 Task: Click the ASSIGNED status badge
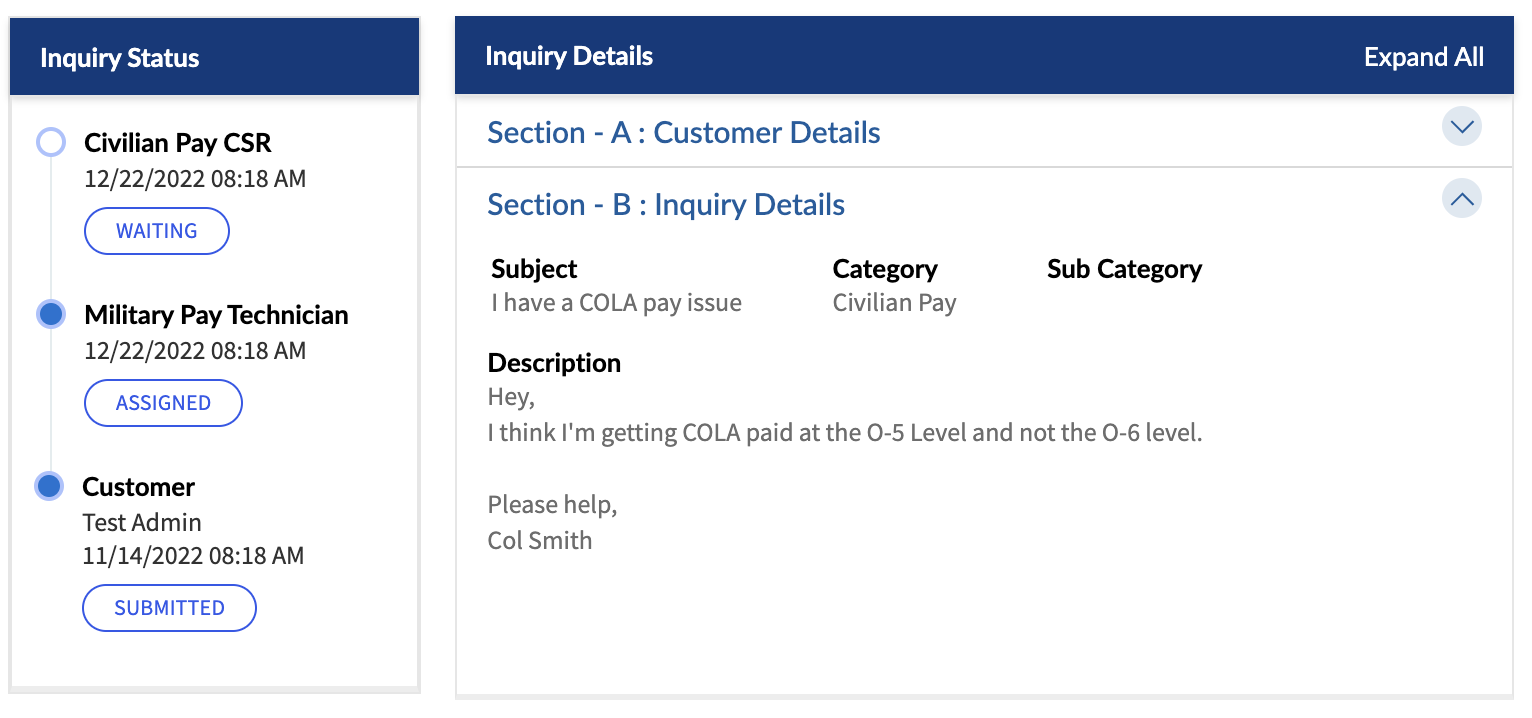[163, 403]
